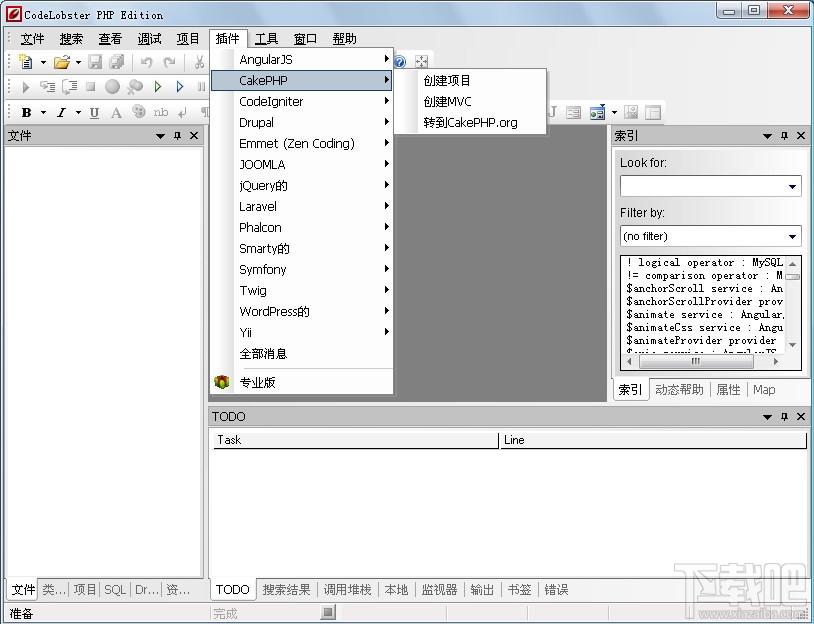Choose 创建项目 in CakePHP submenu
The image size is (814, 624).
(x=470, y=80)
